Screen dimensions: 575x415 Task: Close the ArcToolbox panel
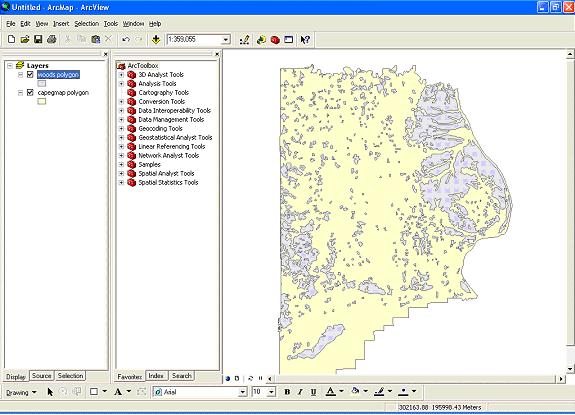(217, 54)
